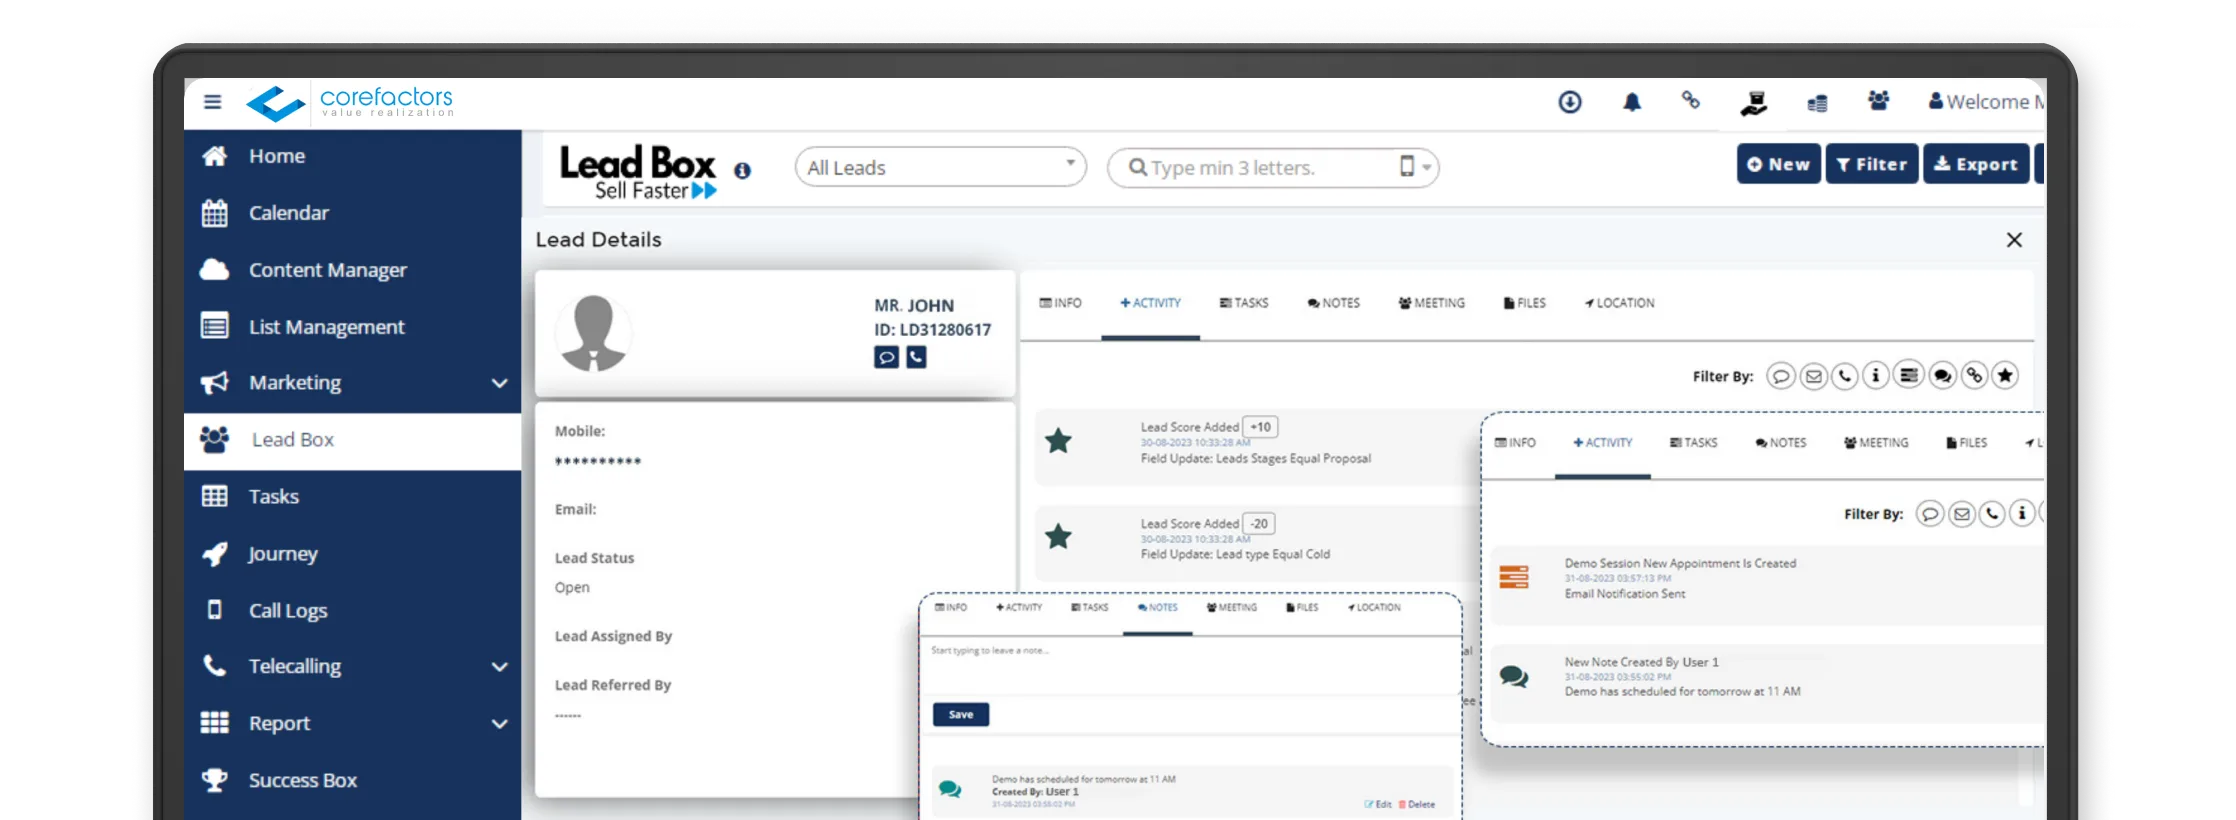Screen dimensions: 2236x820
Task: Click the download circle icon in header
Action: pyautogui.click(x=1570, y=101)
